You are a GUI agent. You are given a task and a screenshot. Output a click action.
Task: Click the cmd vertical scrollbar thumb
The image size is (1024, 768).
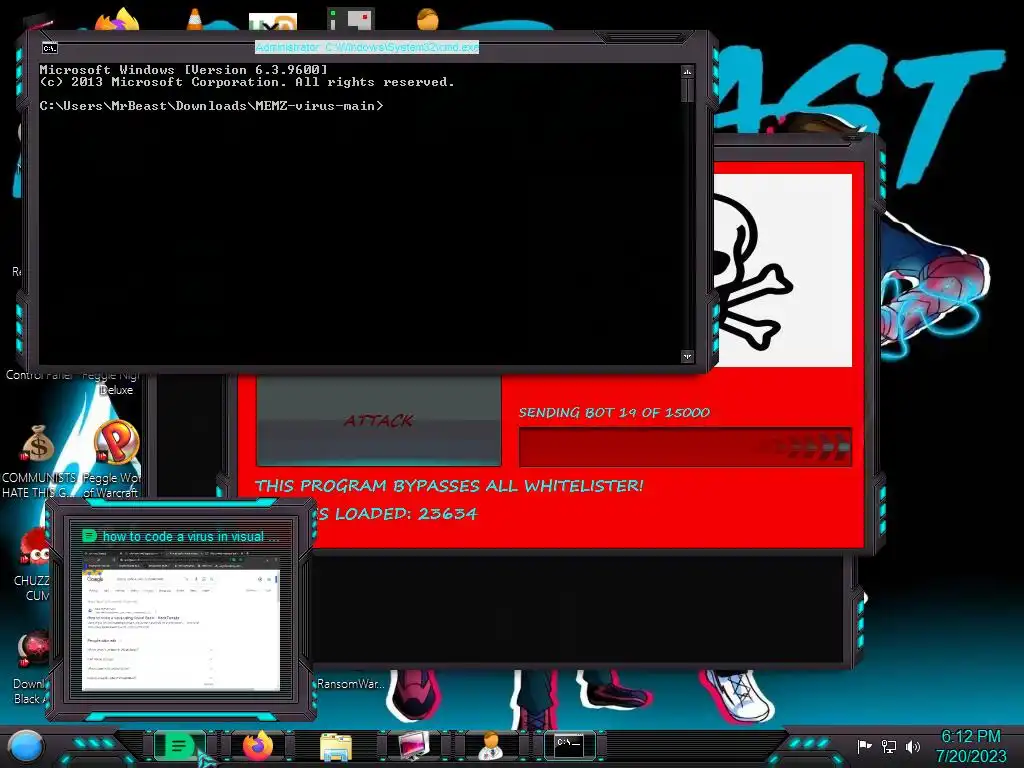point(687,90)
